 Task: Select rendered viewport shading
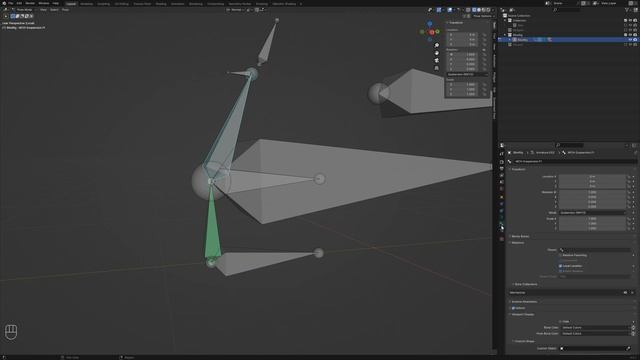[488, 10]
